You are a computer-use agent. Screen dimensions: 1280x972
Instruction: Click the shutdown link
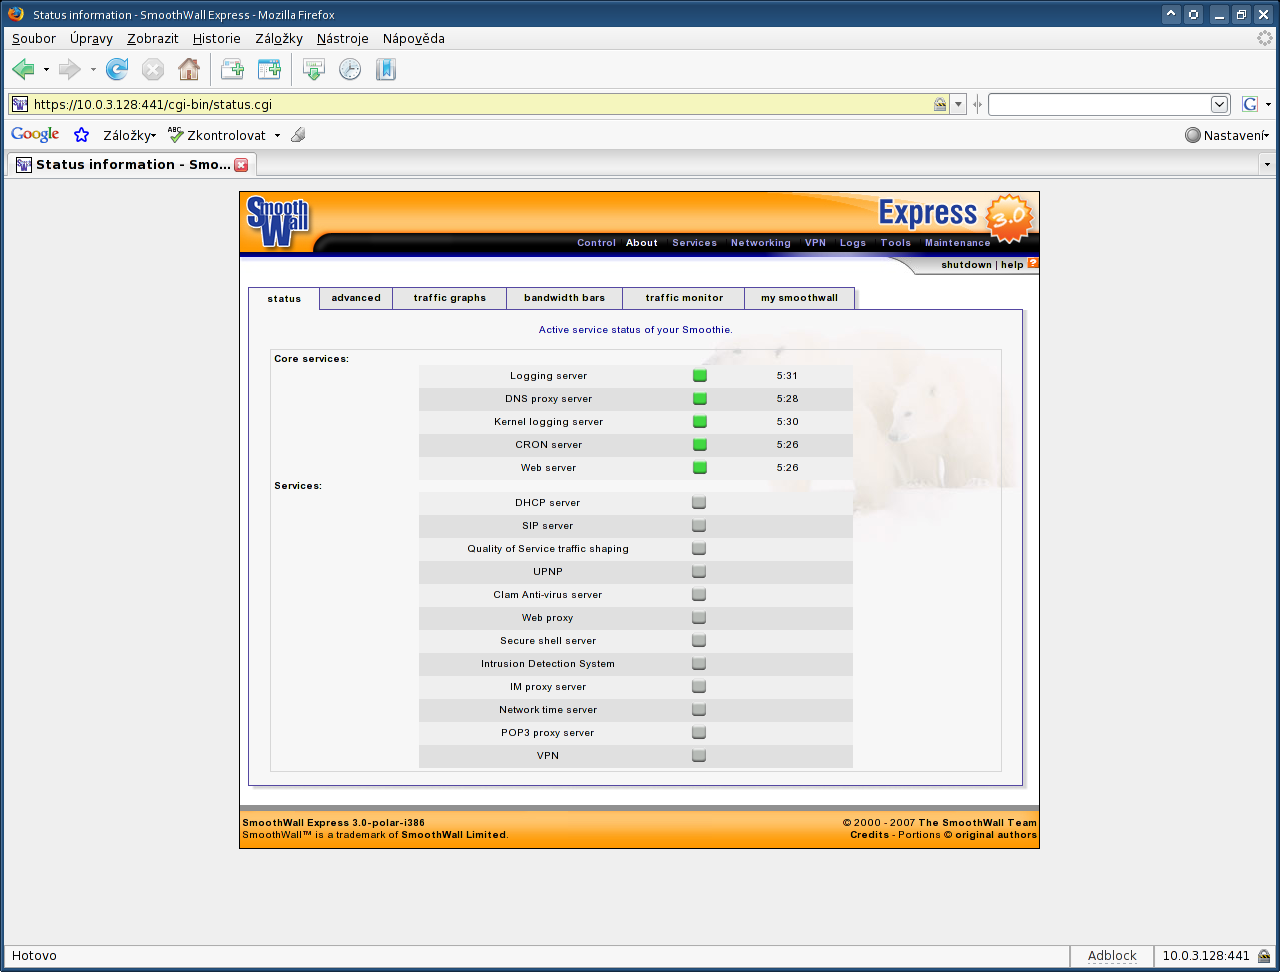point(966,265)
